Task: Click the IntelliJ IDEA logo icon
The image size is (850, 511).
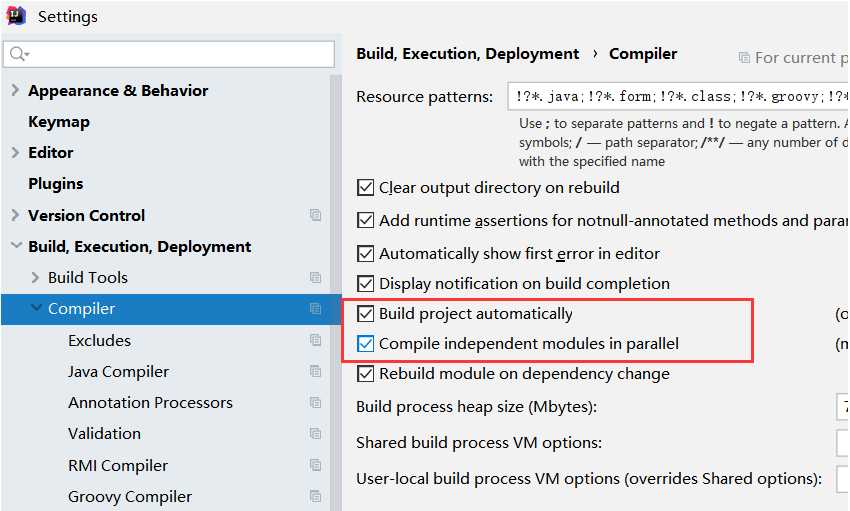Action: [16, 17]
